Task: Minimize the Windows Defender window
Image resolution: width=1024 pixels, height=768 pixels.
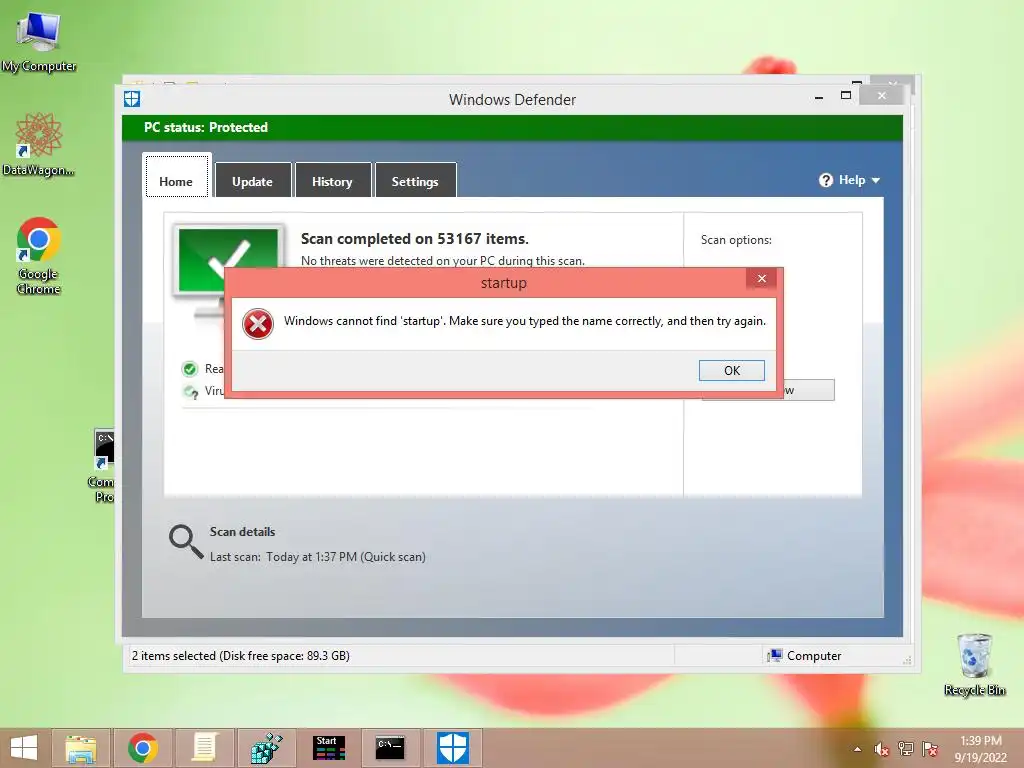Action: pyautogui.click(x=819, y=97)
